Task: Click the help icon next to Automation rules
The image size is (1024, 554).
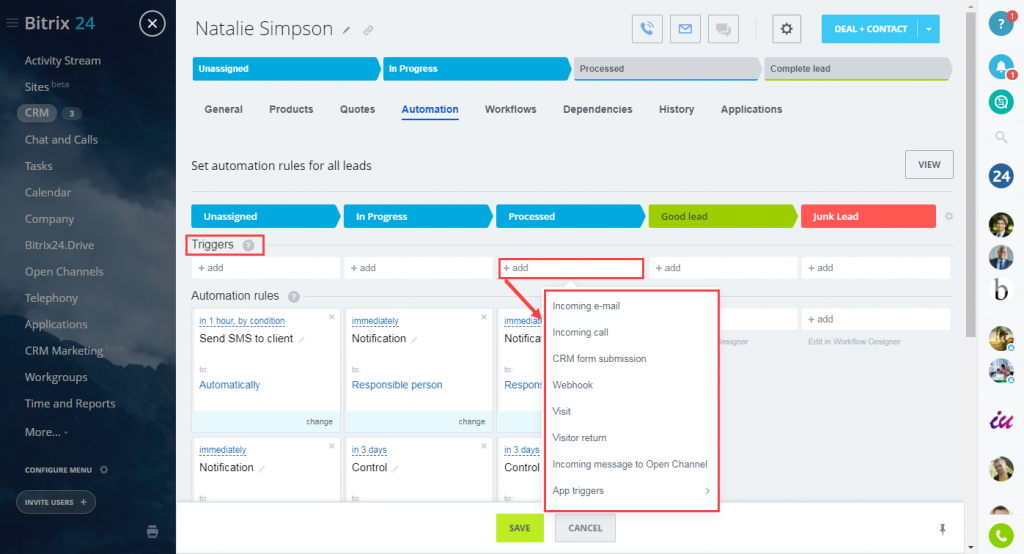Action: pyautogui.click(x=294, y=297)
